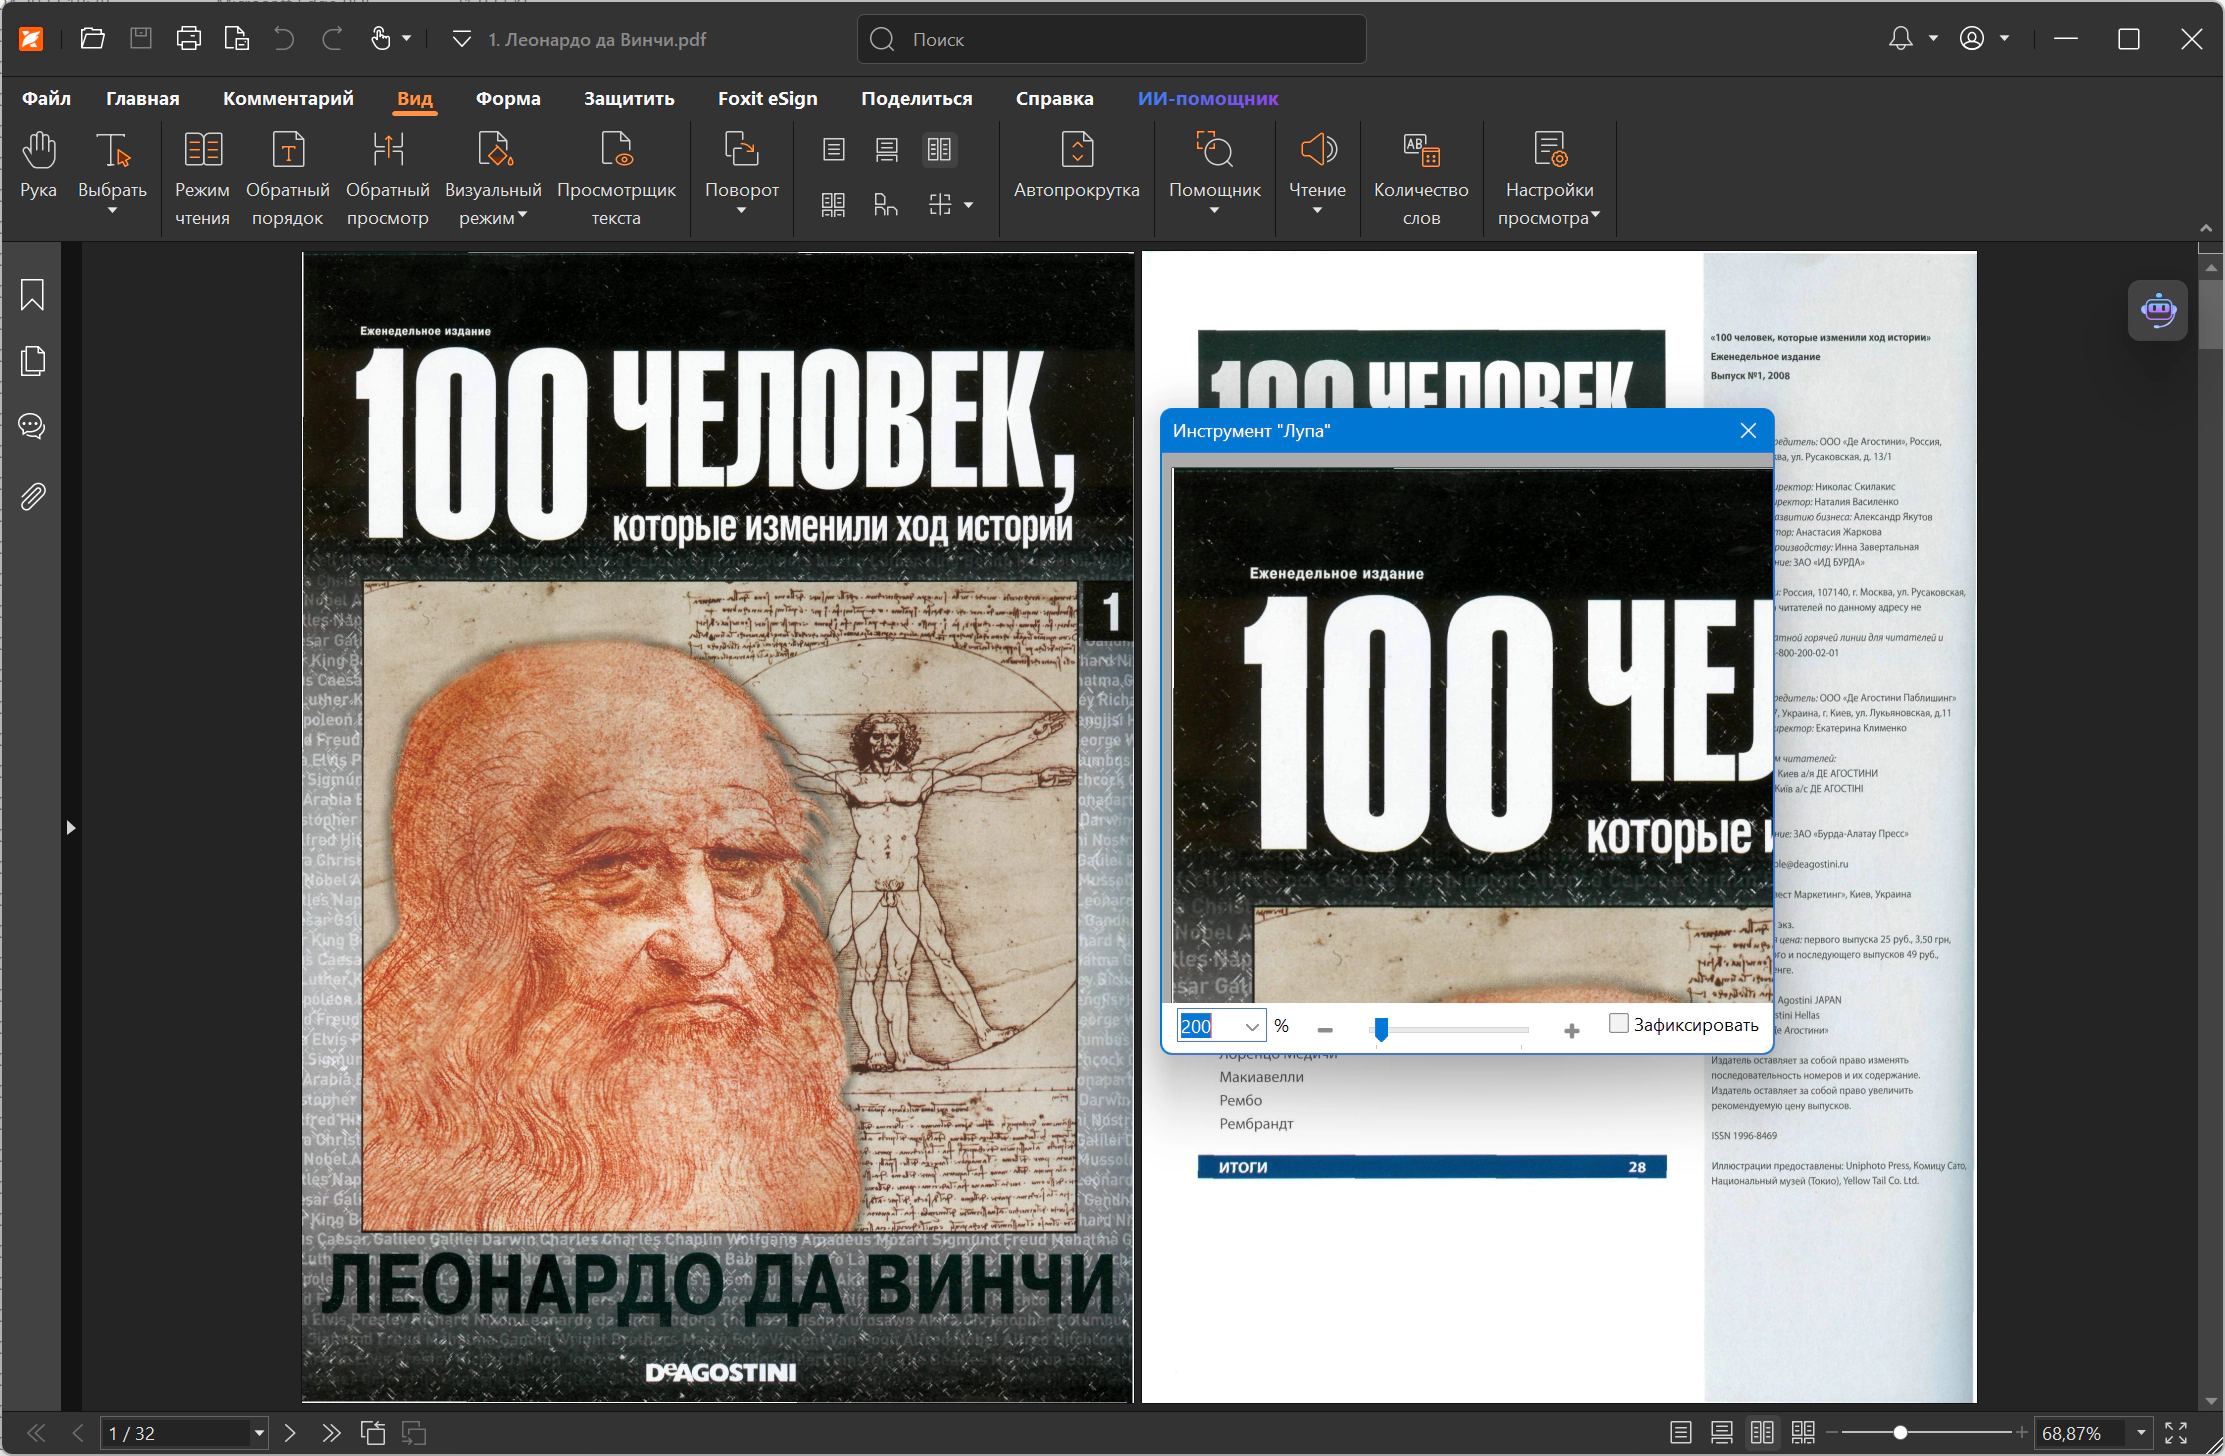
Task: Open the Лупа zoom percentage dropdown
Action: (1252, 1027)
